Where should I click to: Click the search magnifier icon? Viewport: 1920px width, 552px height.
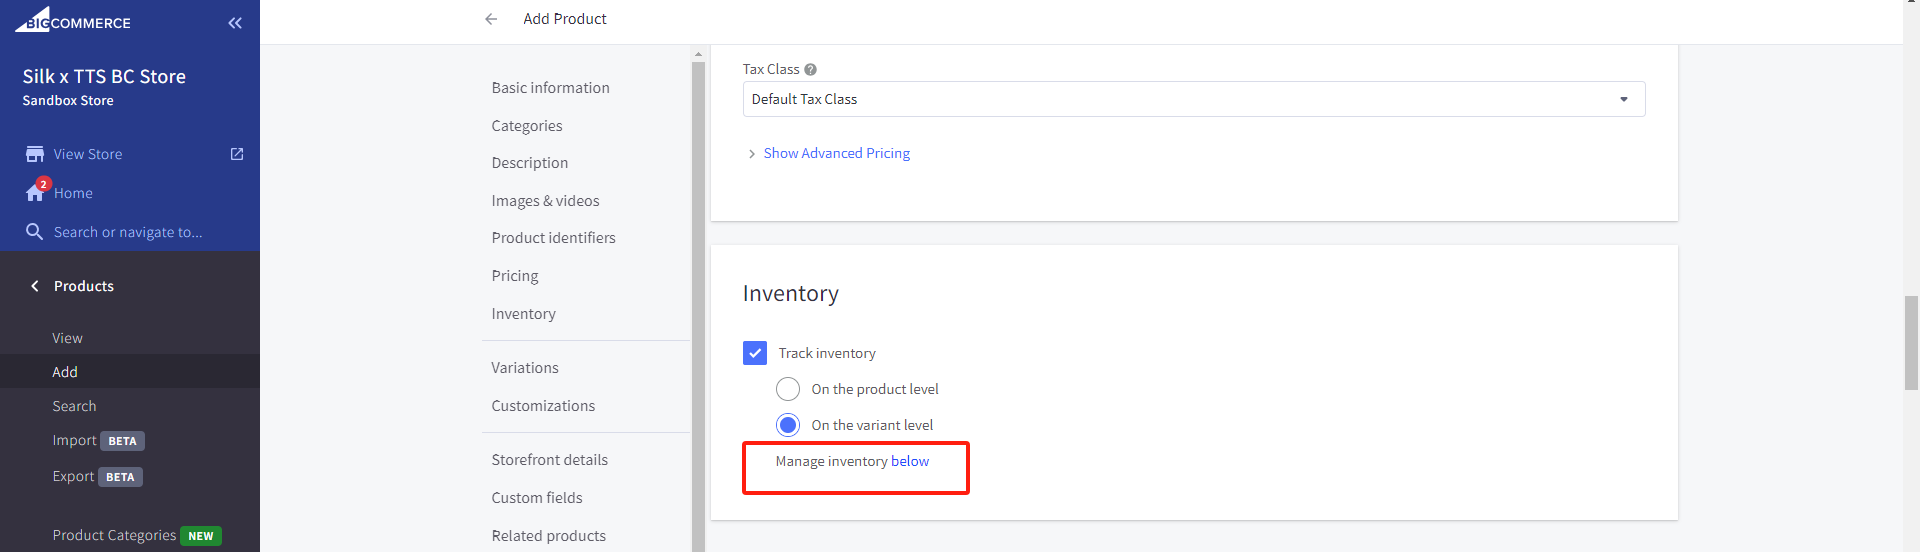click(34, 232)
